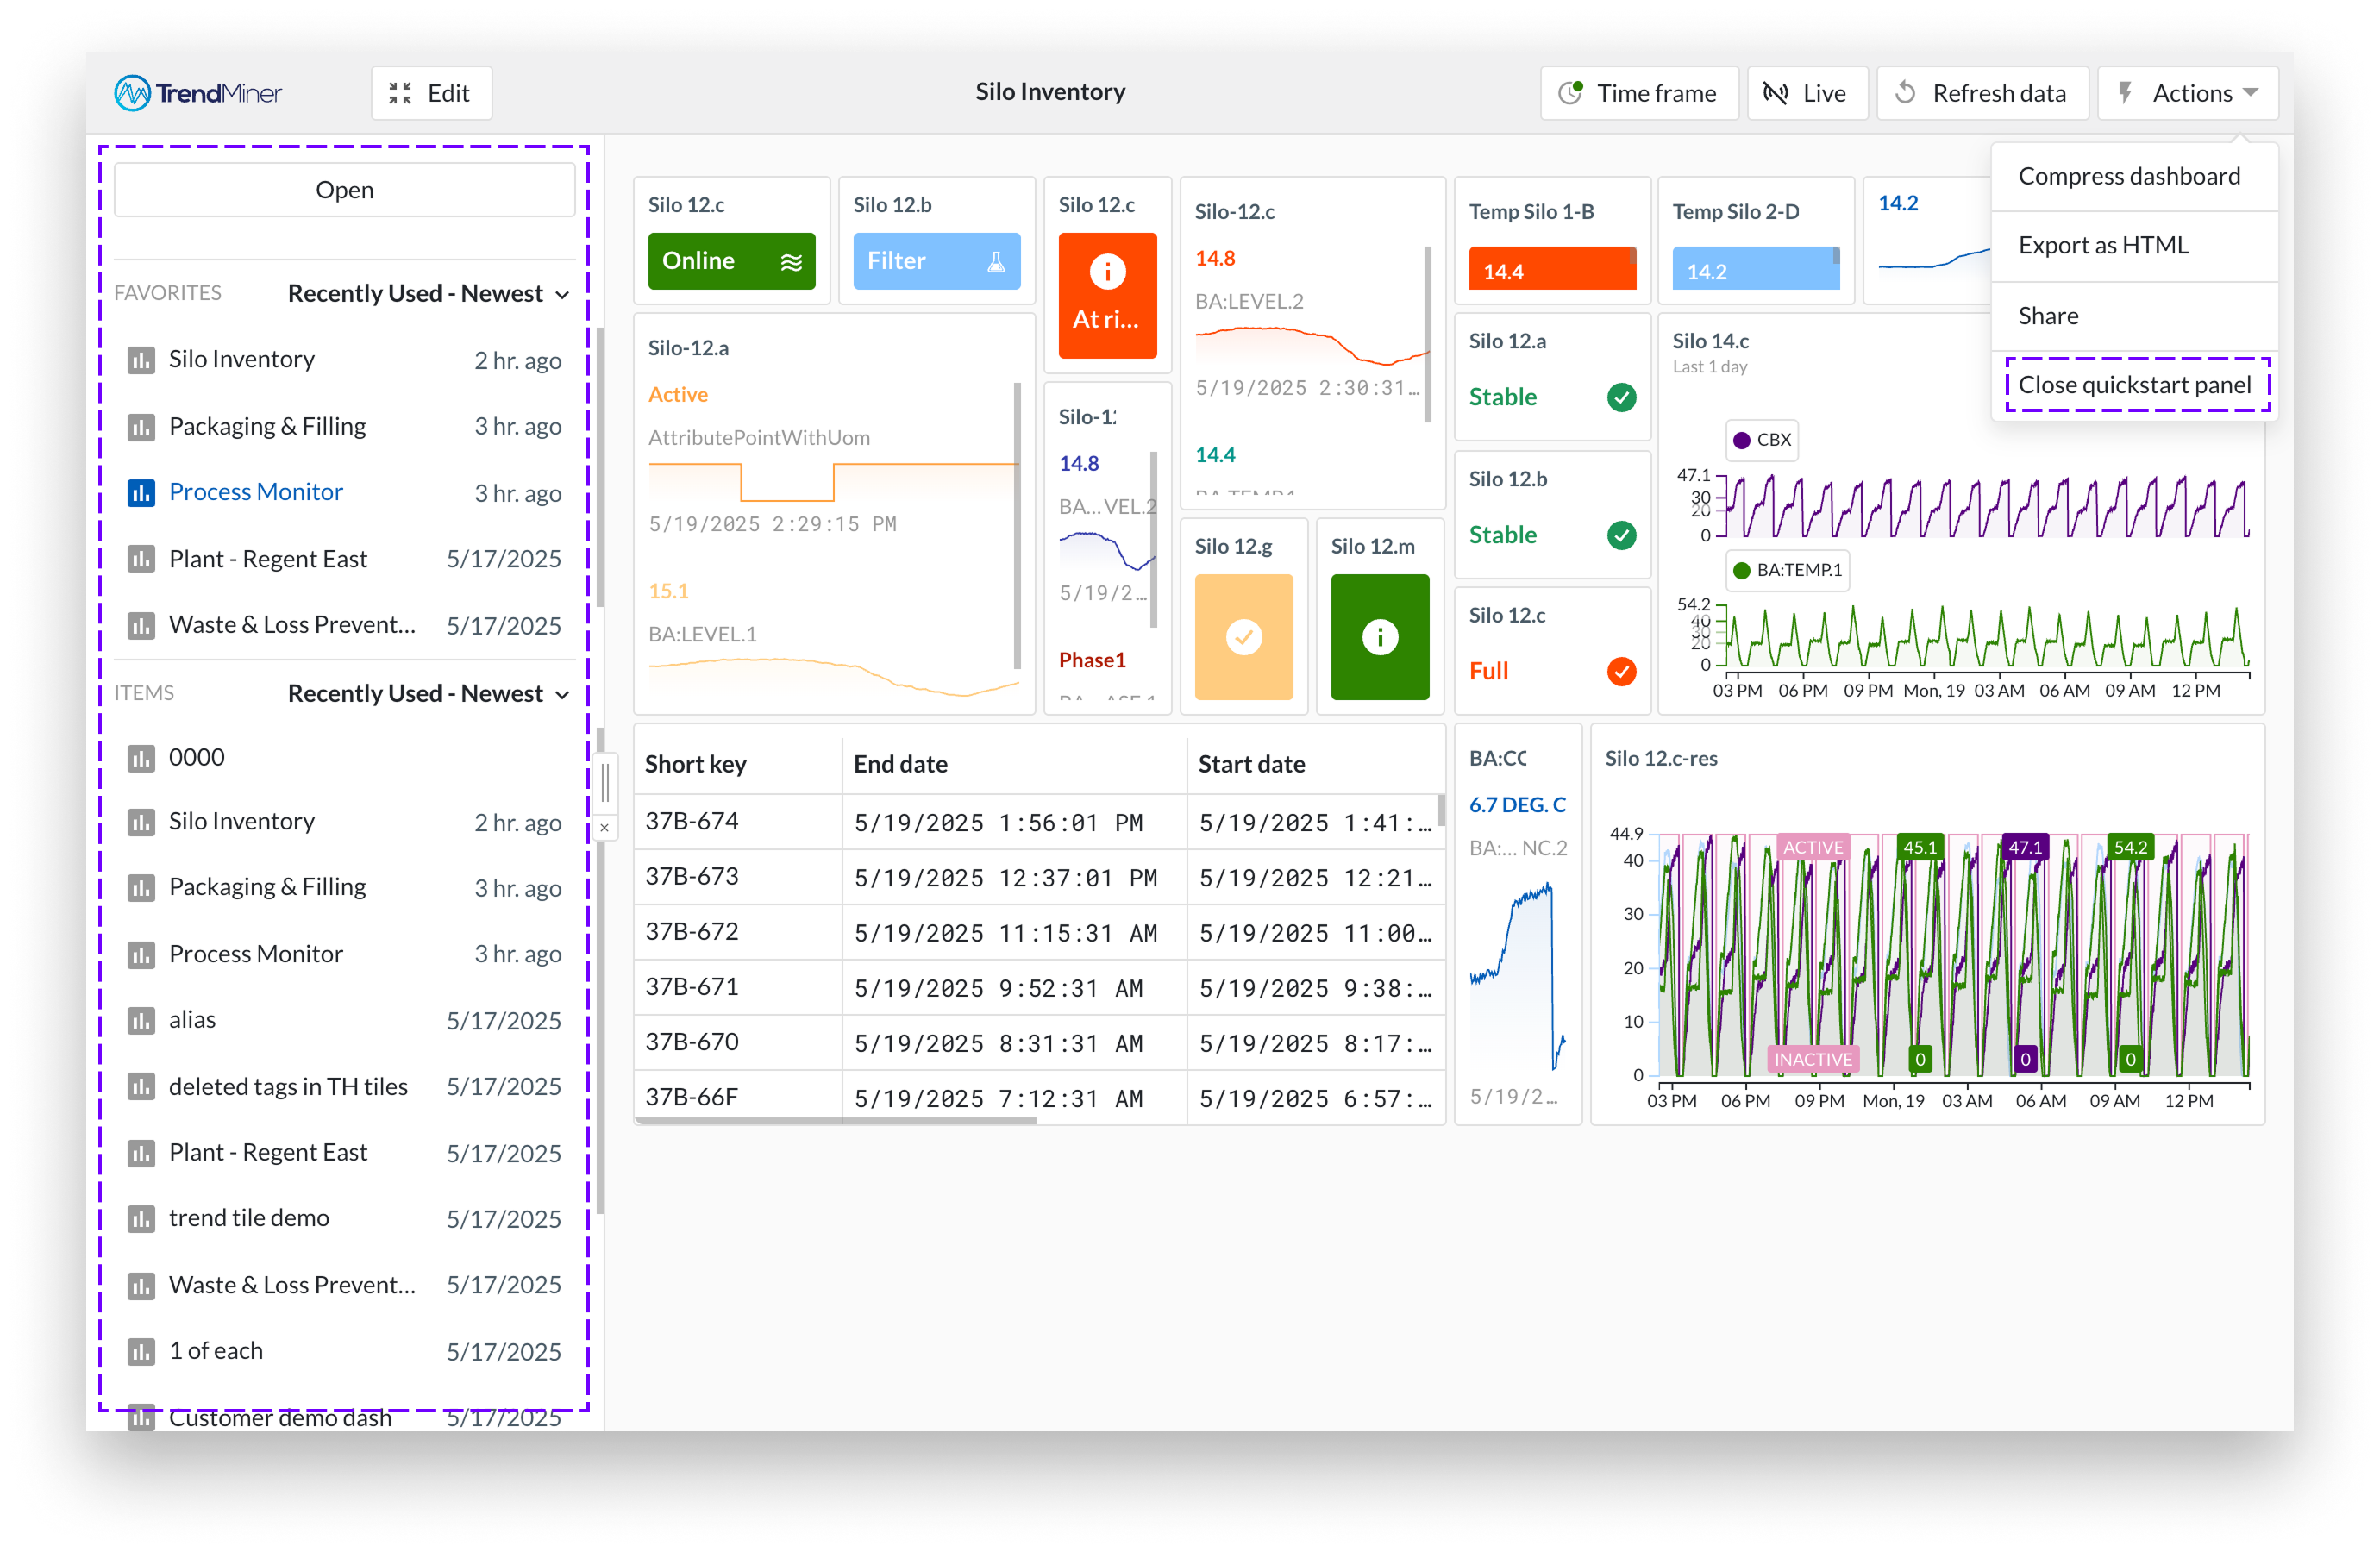Image resolution: width=2380 pixels, height=1552 pixels.
Task: Click the dashboard icon next to 0000 item
Action: 141,758
